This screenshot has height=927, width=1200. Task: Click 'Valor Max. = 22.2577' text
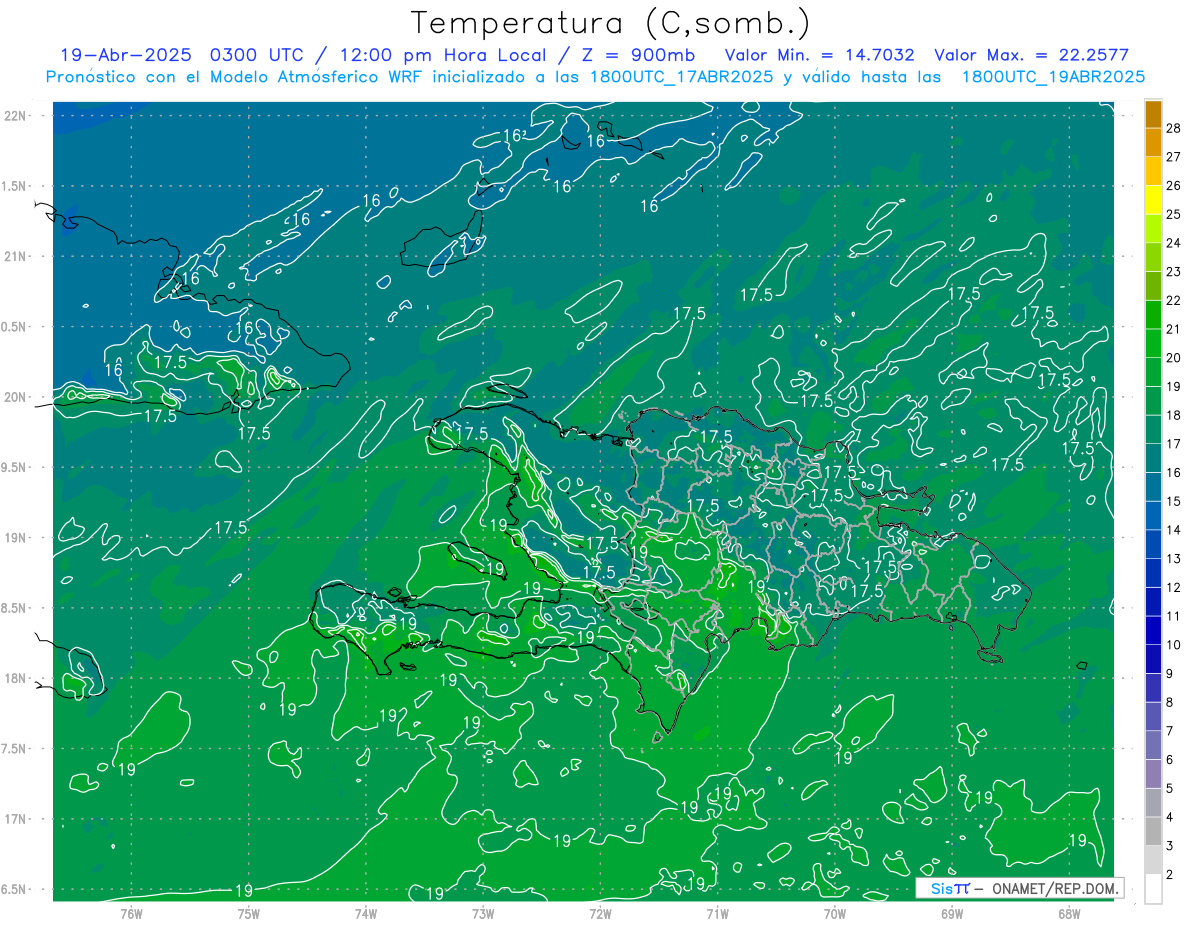click(x=1031, y=55)
